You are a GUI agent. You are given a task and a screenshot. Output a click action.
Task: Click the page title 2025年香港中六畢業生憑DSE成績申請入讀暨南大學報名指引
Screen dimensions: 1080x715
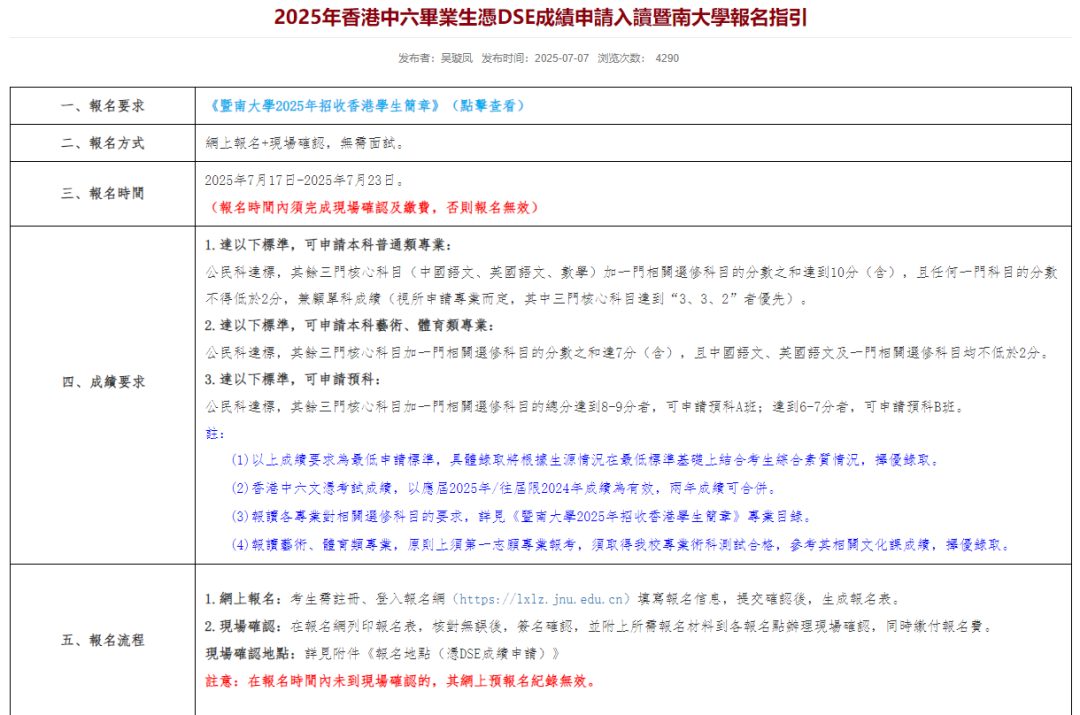pyautogui.click(x=540, y=17)
